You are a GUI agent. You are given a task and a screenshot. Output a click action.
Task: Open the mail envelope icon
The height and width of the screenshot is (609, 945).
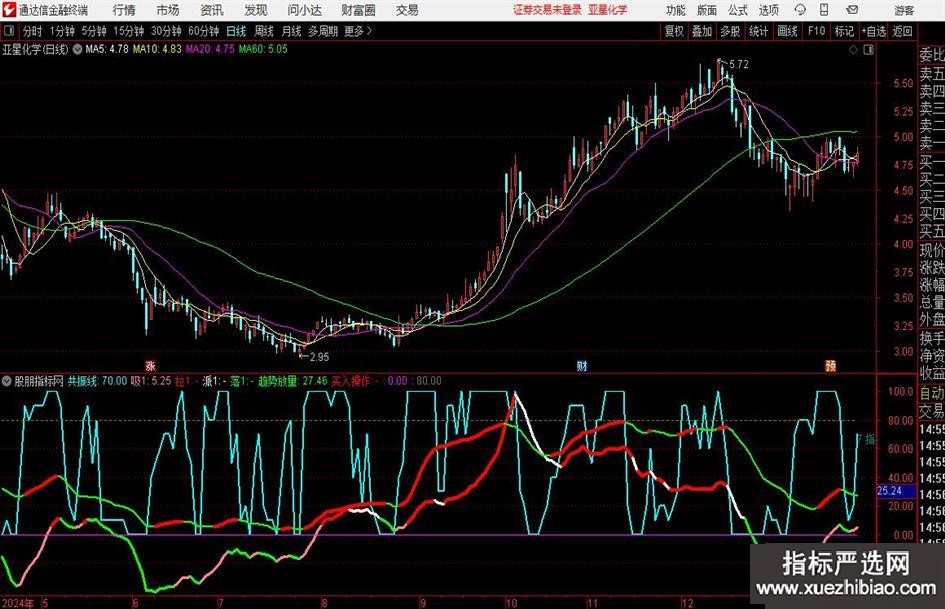(x=852, y=10)
